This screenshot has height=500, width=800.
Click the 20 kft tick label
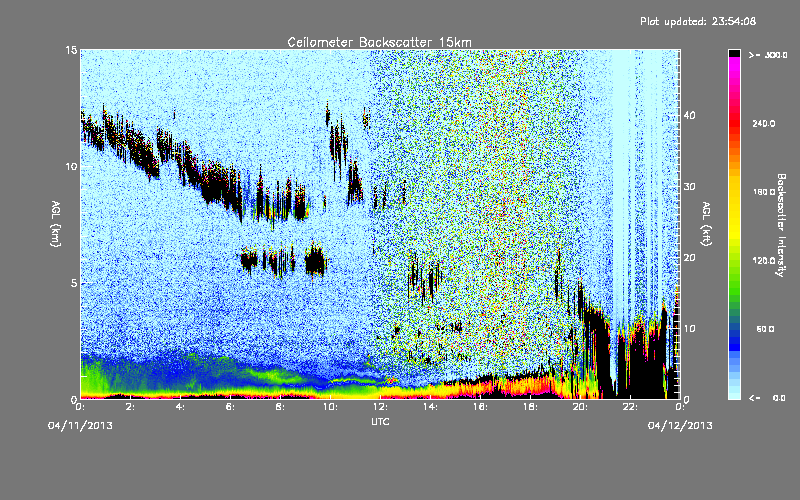[689, 258]
